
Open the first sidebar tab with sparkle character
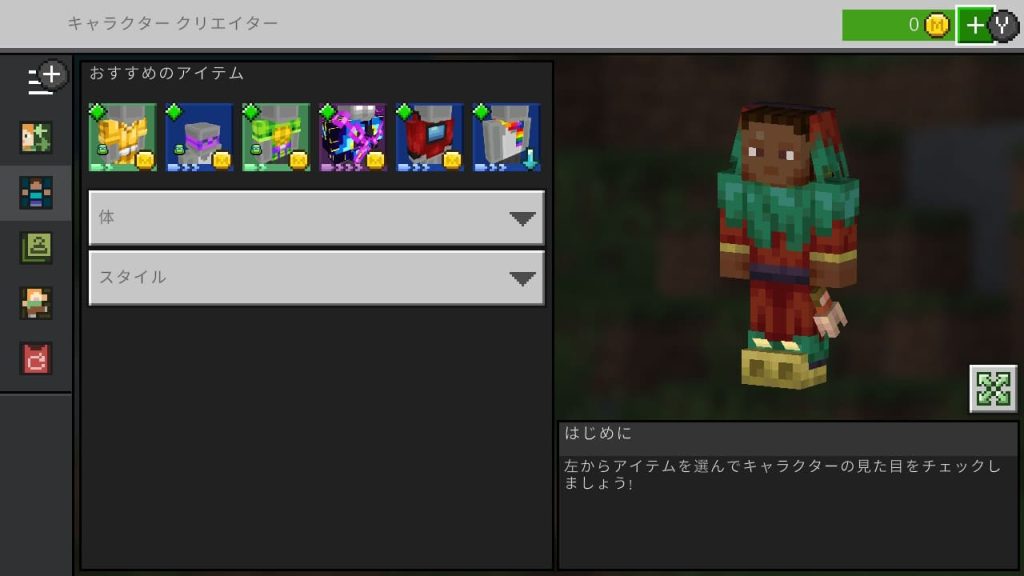pos(36,138)
